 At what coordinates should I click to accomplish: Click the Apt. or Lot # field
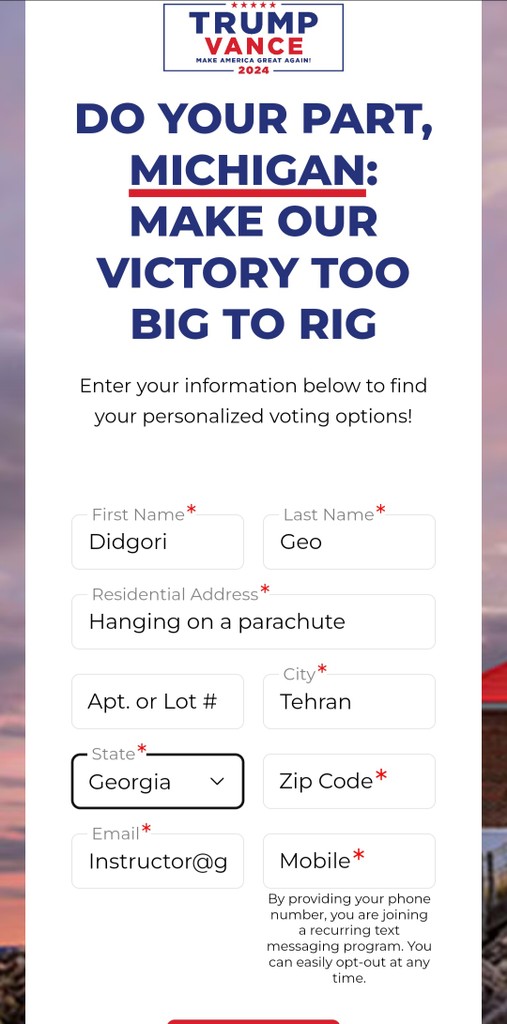[x=157, y=701]
